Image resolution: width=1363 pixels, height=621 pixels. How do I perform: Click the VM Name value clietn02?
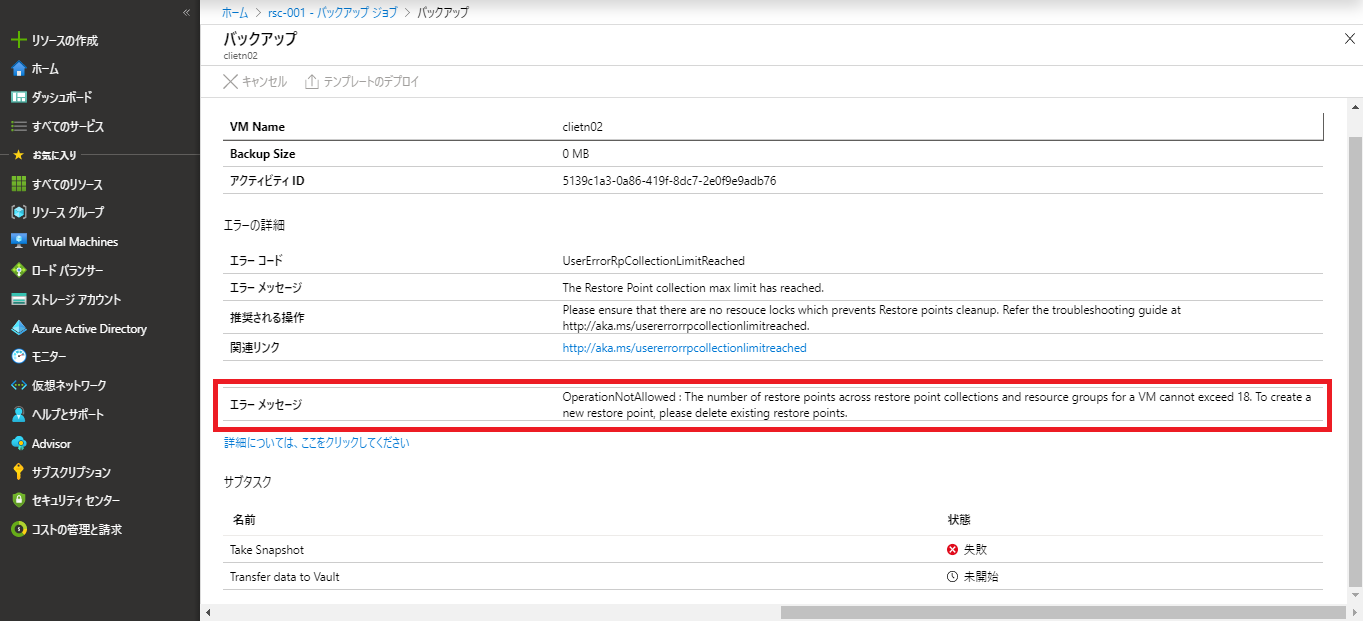click(x=582, y=127)
